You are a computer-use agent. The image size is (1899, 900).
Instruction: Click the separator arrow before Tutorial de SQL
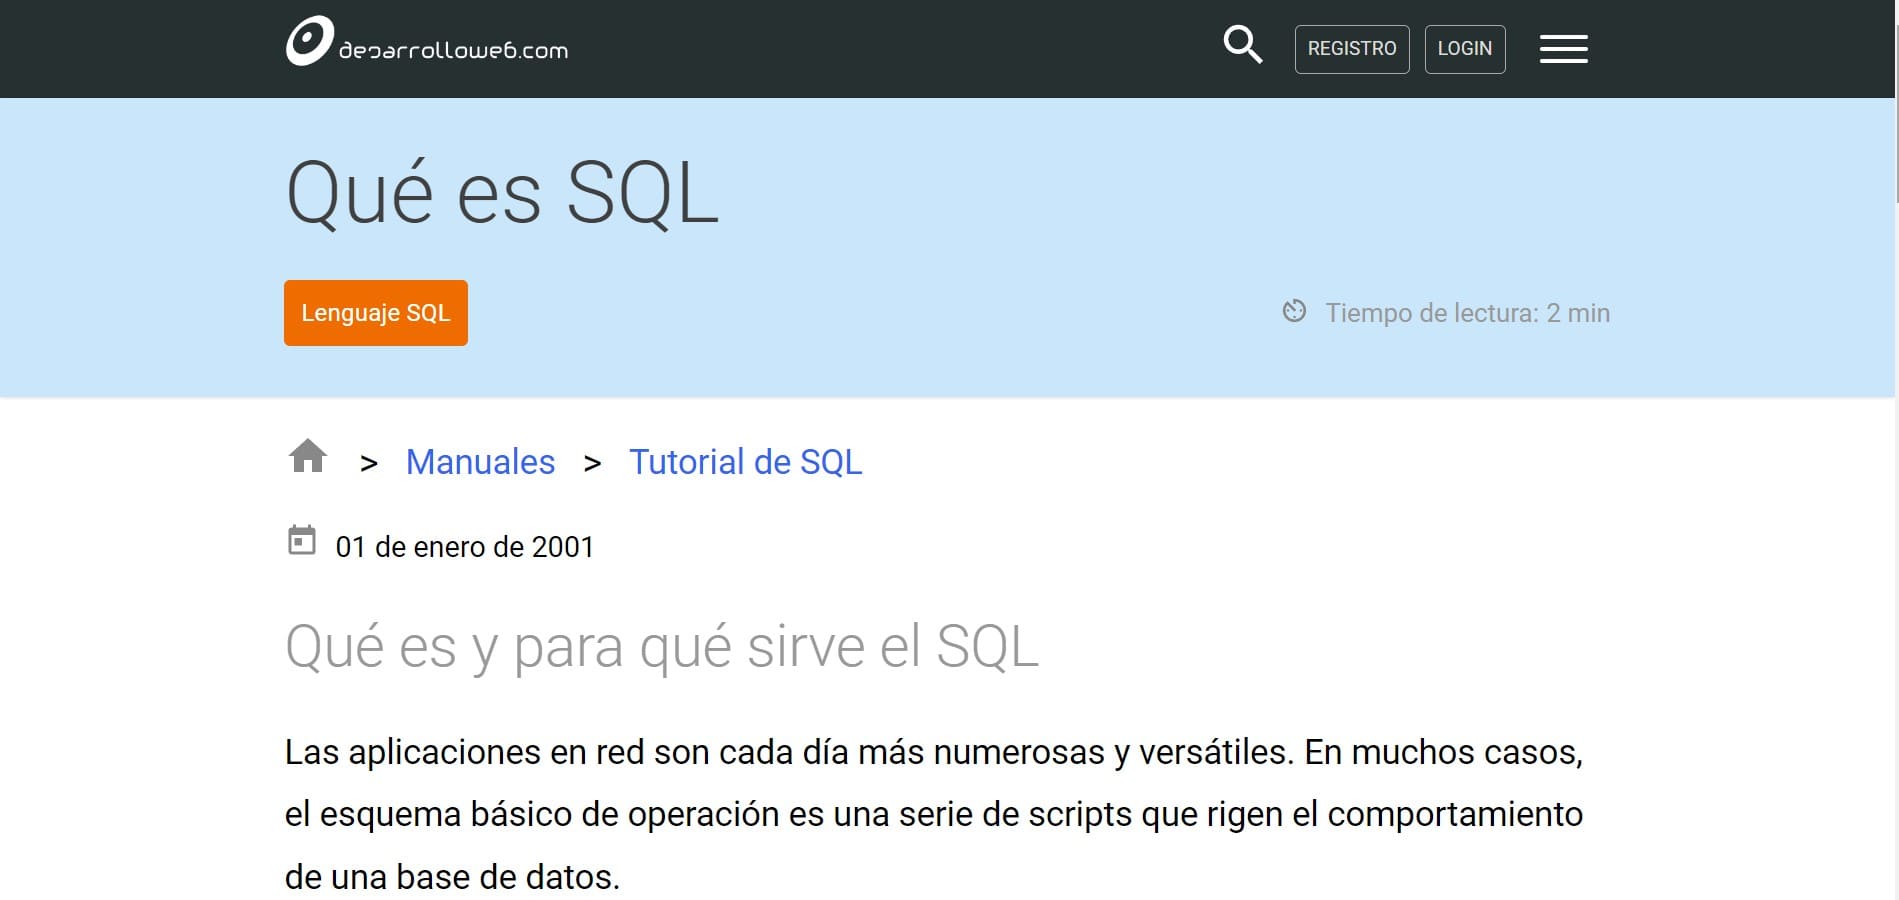(592, 463)
